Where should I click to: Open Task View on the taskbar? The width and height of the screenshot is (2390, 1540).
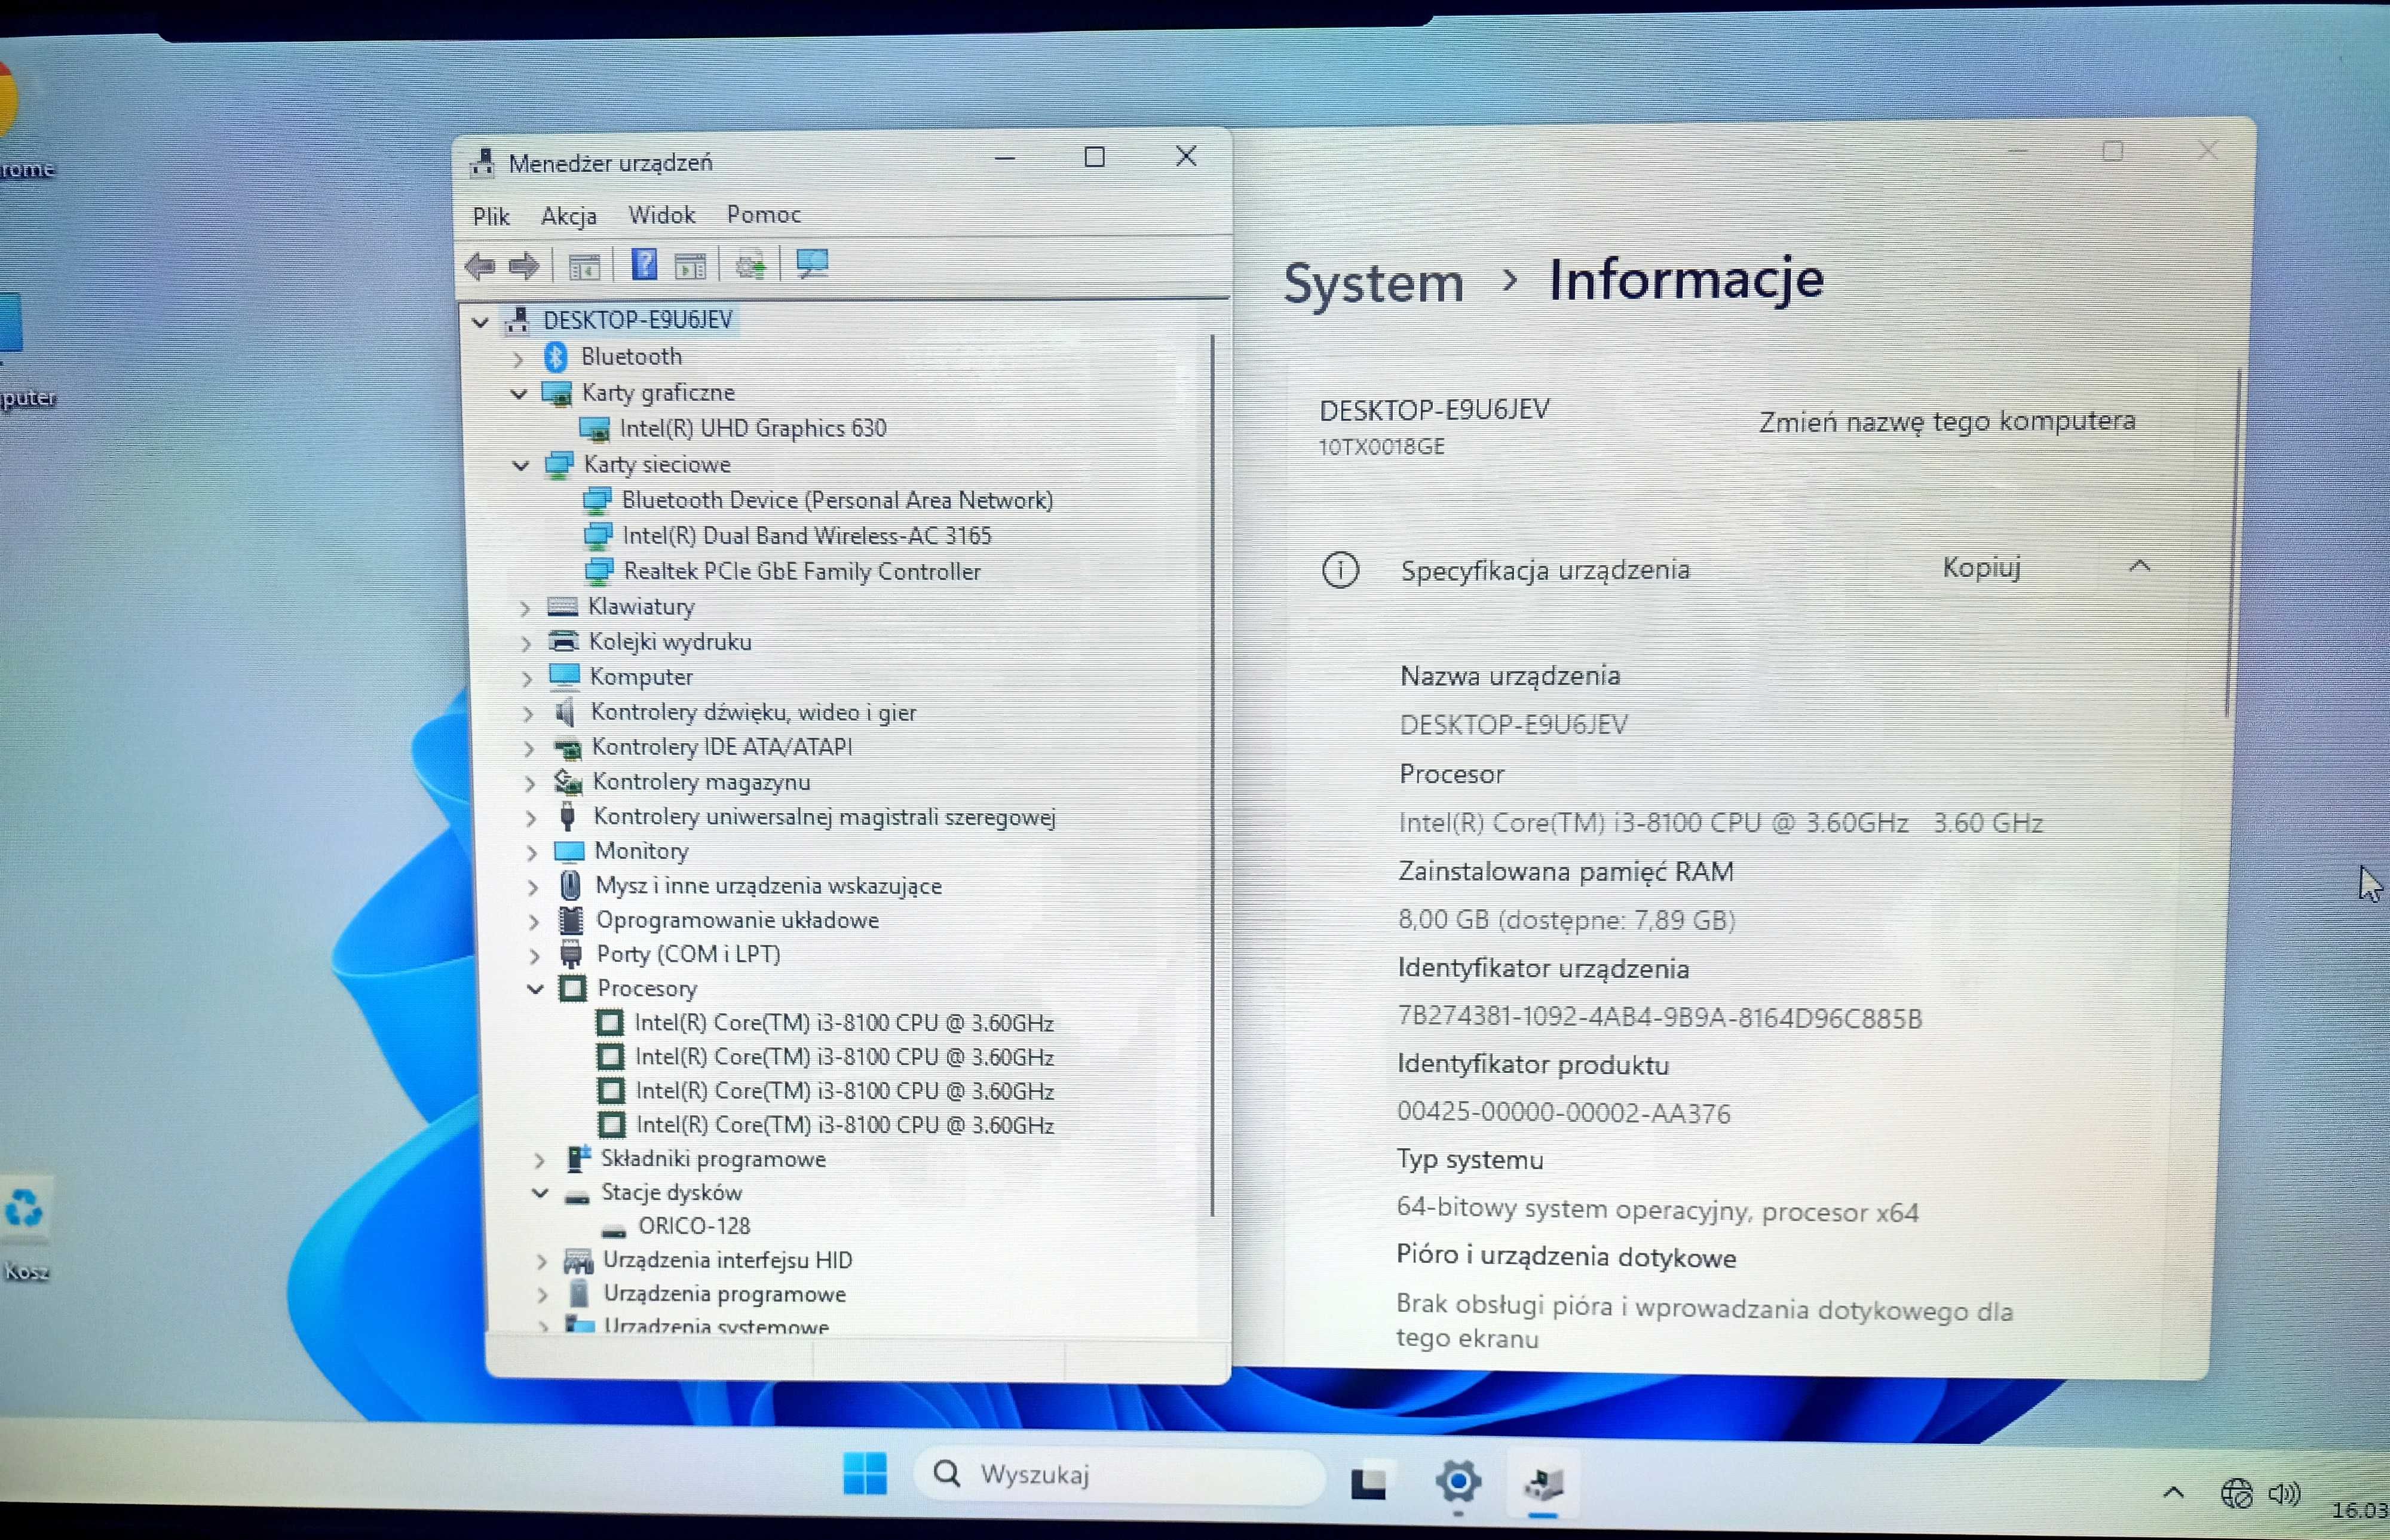click(x=1368, y=1482)
